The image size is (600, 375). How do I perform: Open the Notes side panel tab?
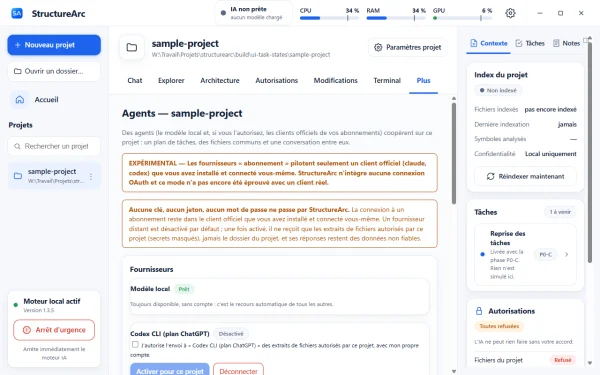coord(566,43)
